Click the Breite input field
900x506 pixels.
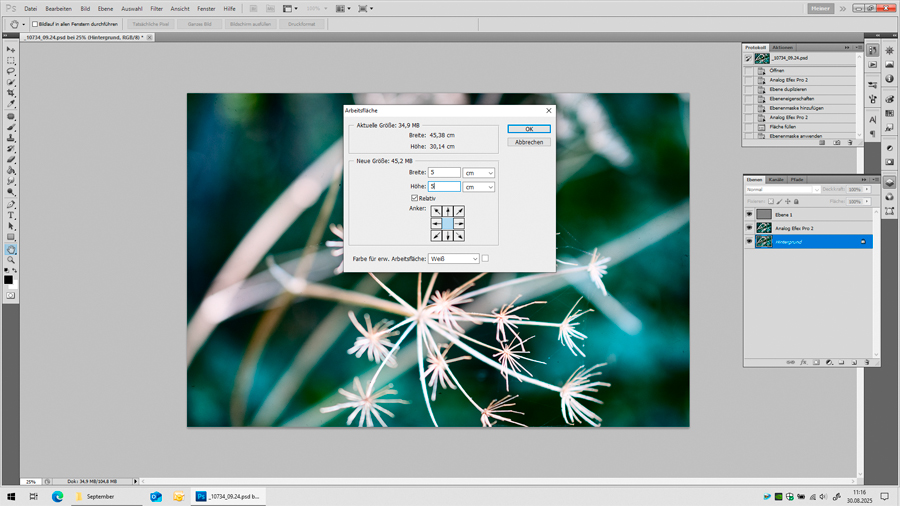[x=444, y=173]
